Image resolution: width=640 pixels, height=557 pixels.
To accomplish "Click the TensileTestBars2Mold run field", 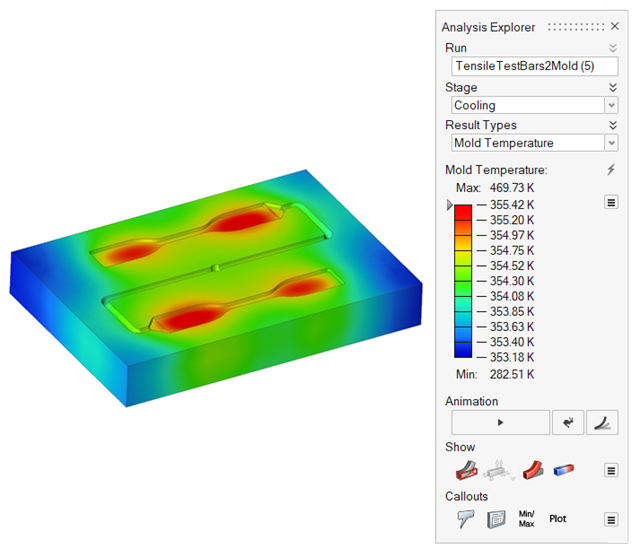I will 534,66.
